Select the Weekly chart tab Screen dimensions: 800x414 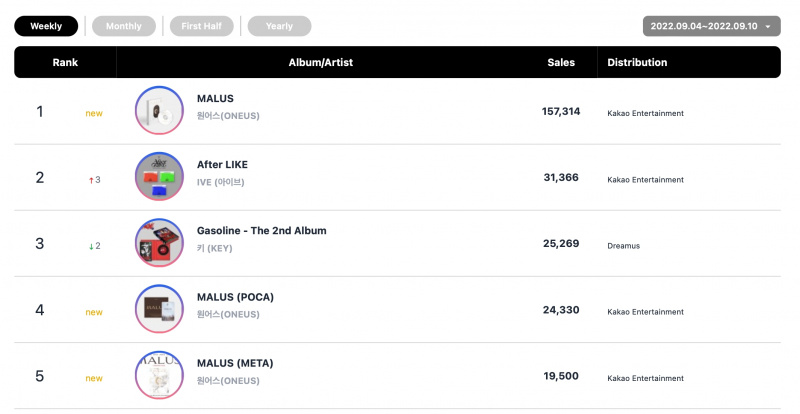46,26
